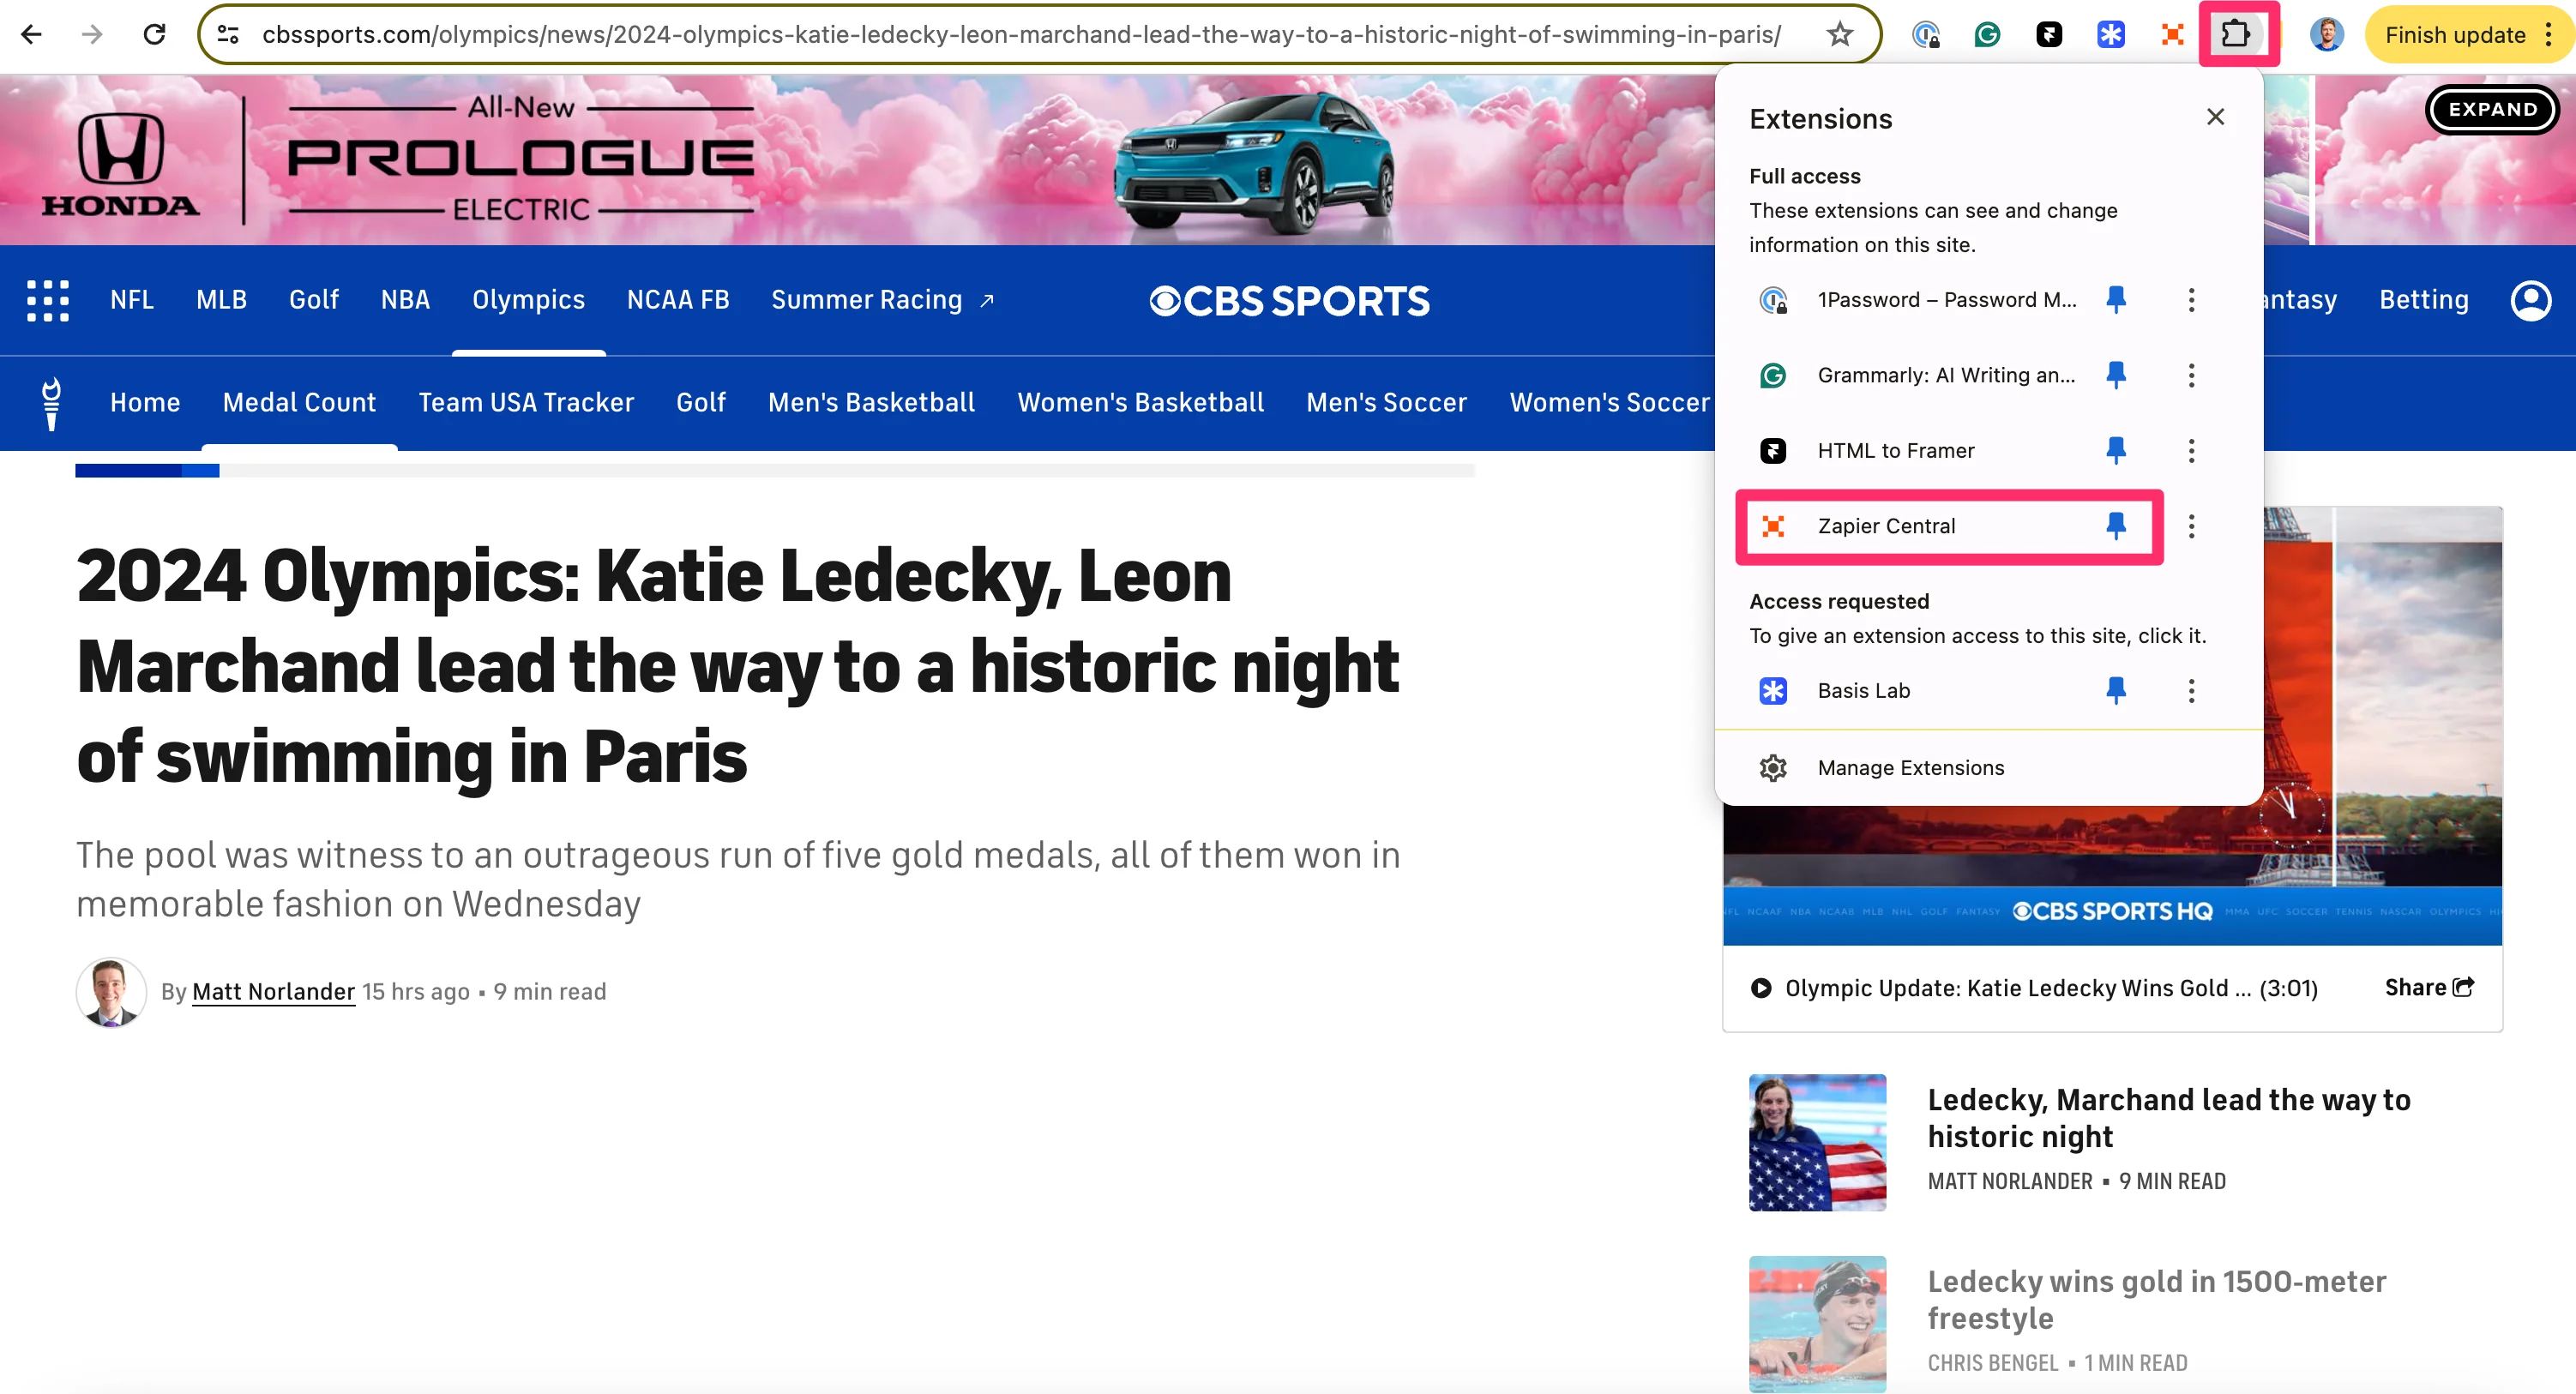Viewport: 2576px width, 1394px height.
Task: Unpin the Zapier Central extension
Action: tap(2116, 526)
